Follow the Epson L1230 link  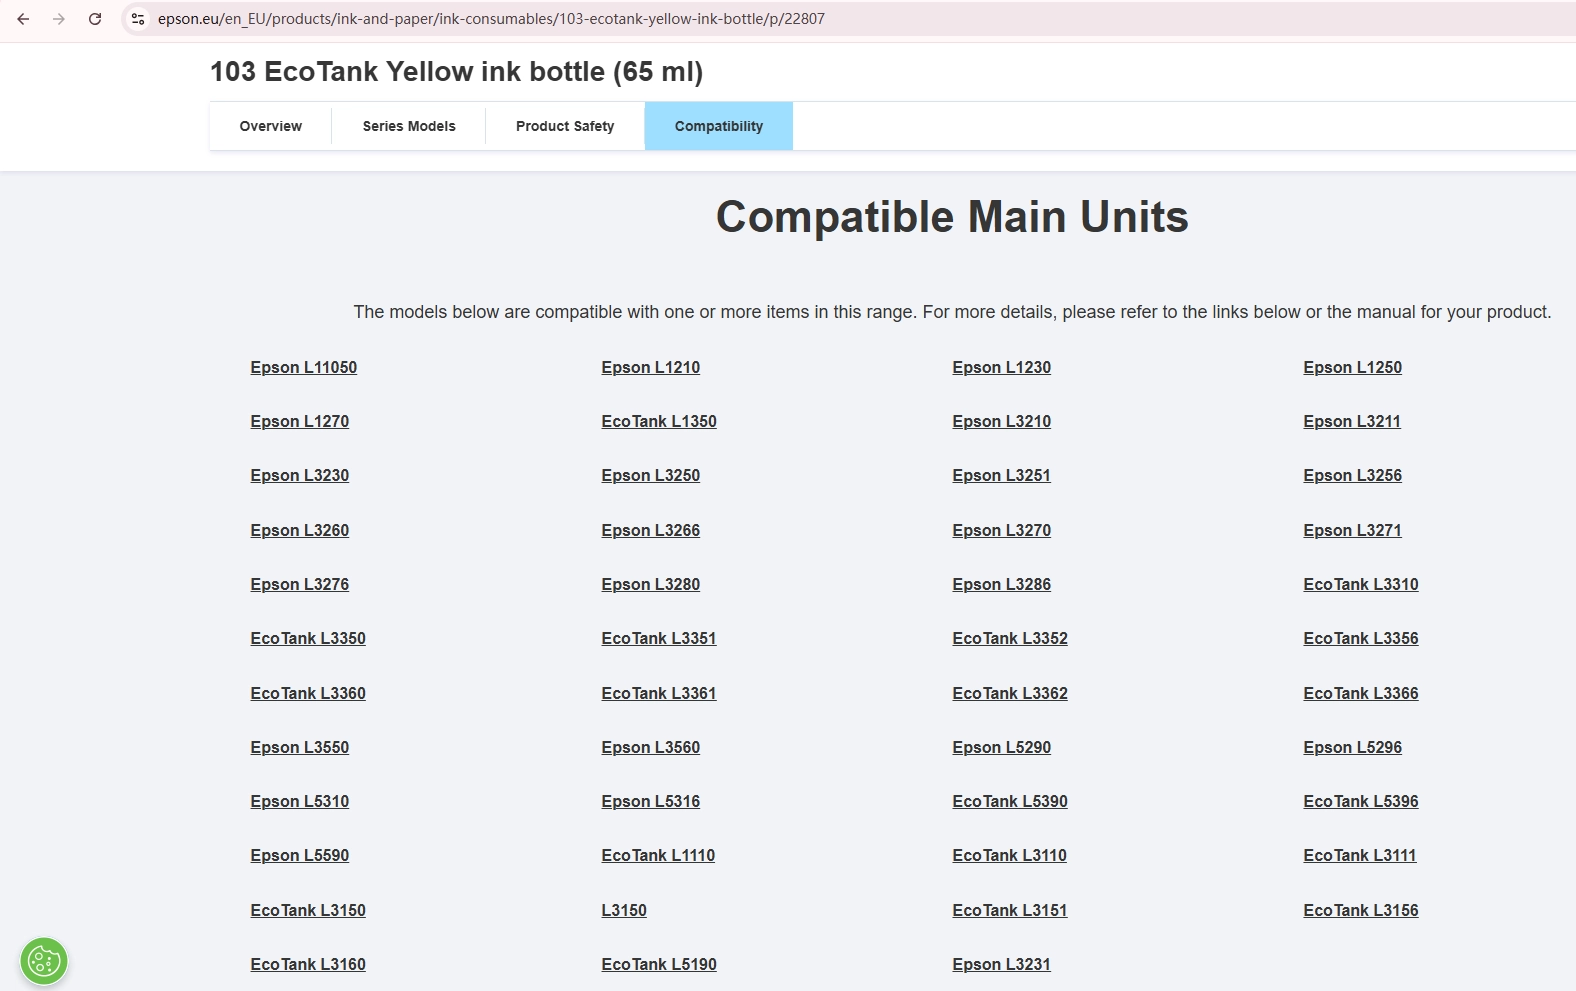pos(1001,367)
